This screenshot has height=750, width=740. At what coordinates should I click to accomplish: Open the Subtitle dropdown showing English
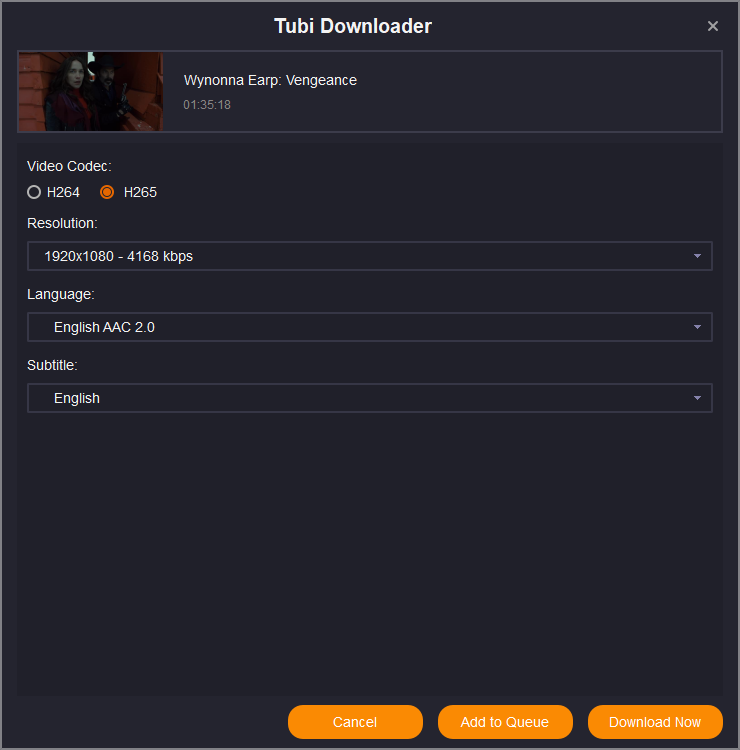point(370,398)
